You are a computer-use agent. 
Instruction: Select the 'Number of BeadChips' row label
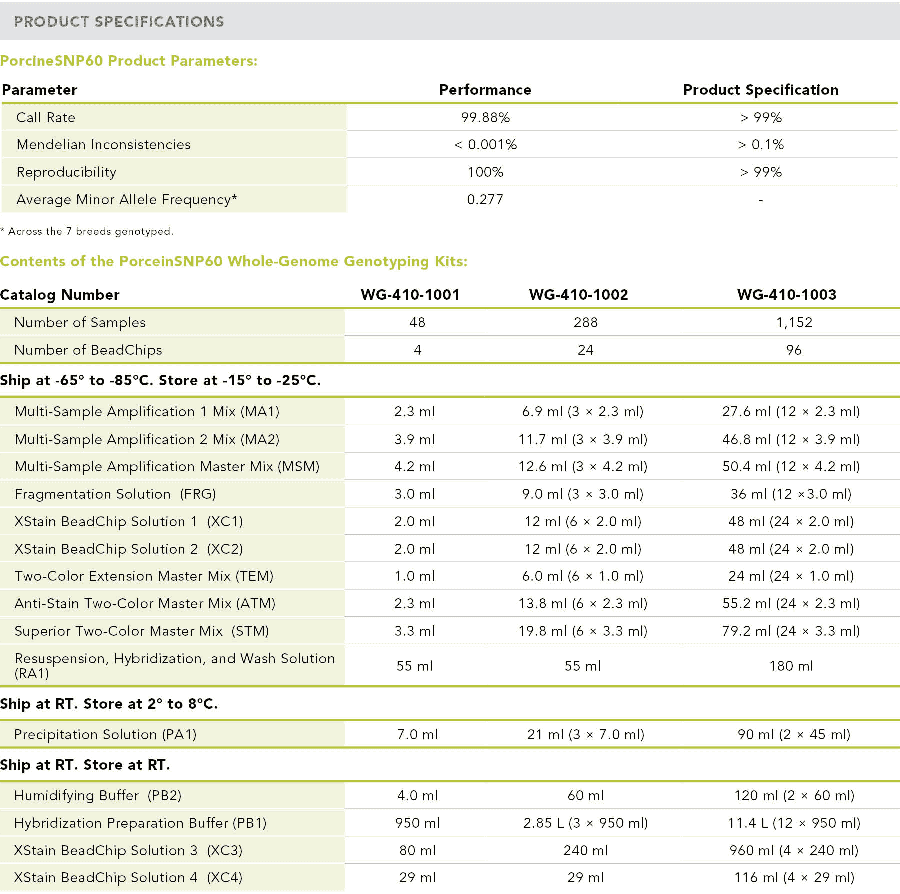point(88,349)
